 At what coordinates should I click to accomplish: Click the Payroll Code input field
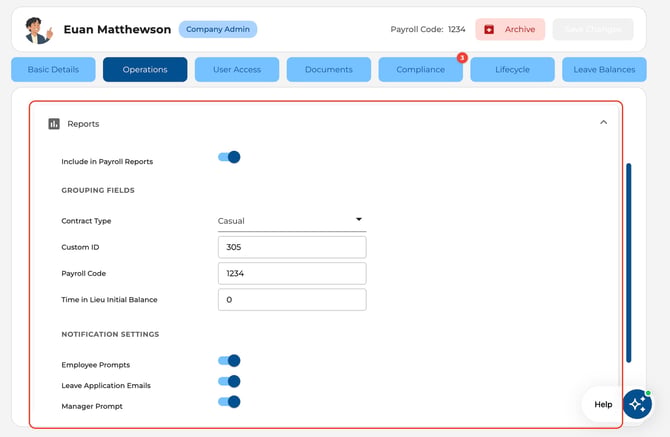(292, 273)
